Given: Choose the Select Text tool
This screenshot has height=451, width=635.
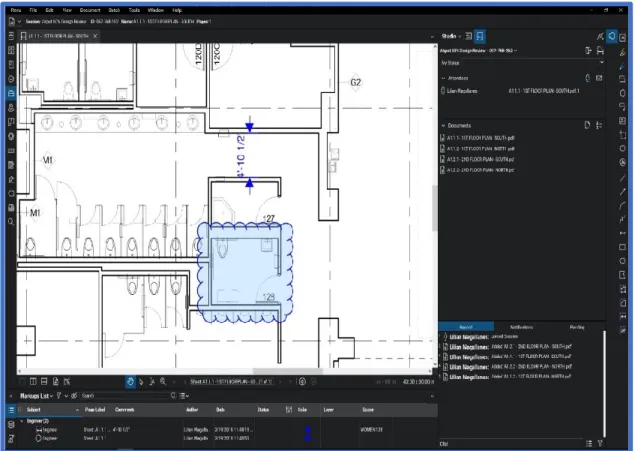Looking at the screenshot, I should (152, 381).
